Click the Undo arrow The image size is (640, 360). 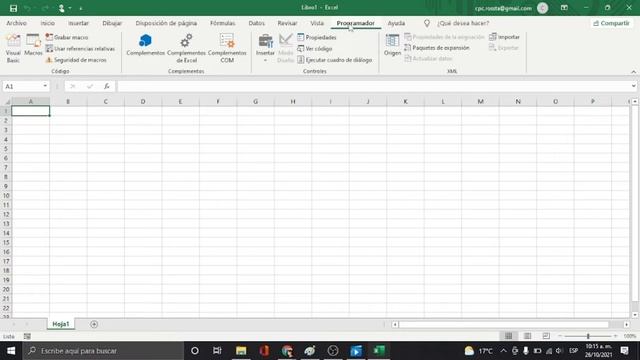click(27, 8)
